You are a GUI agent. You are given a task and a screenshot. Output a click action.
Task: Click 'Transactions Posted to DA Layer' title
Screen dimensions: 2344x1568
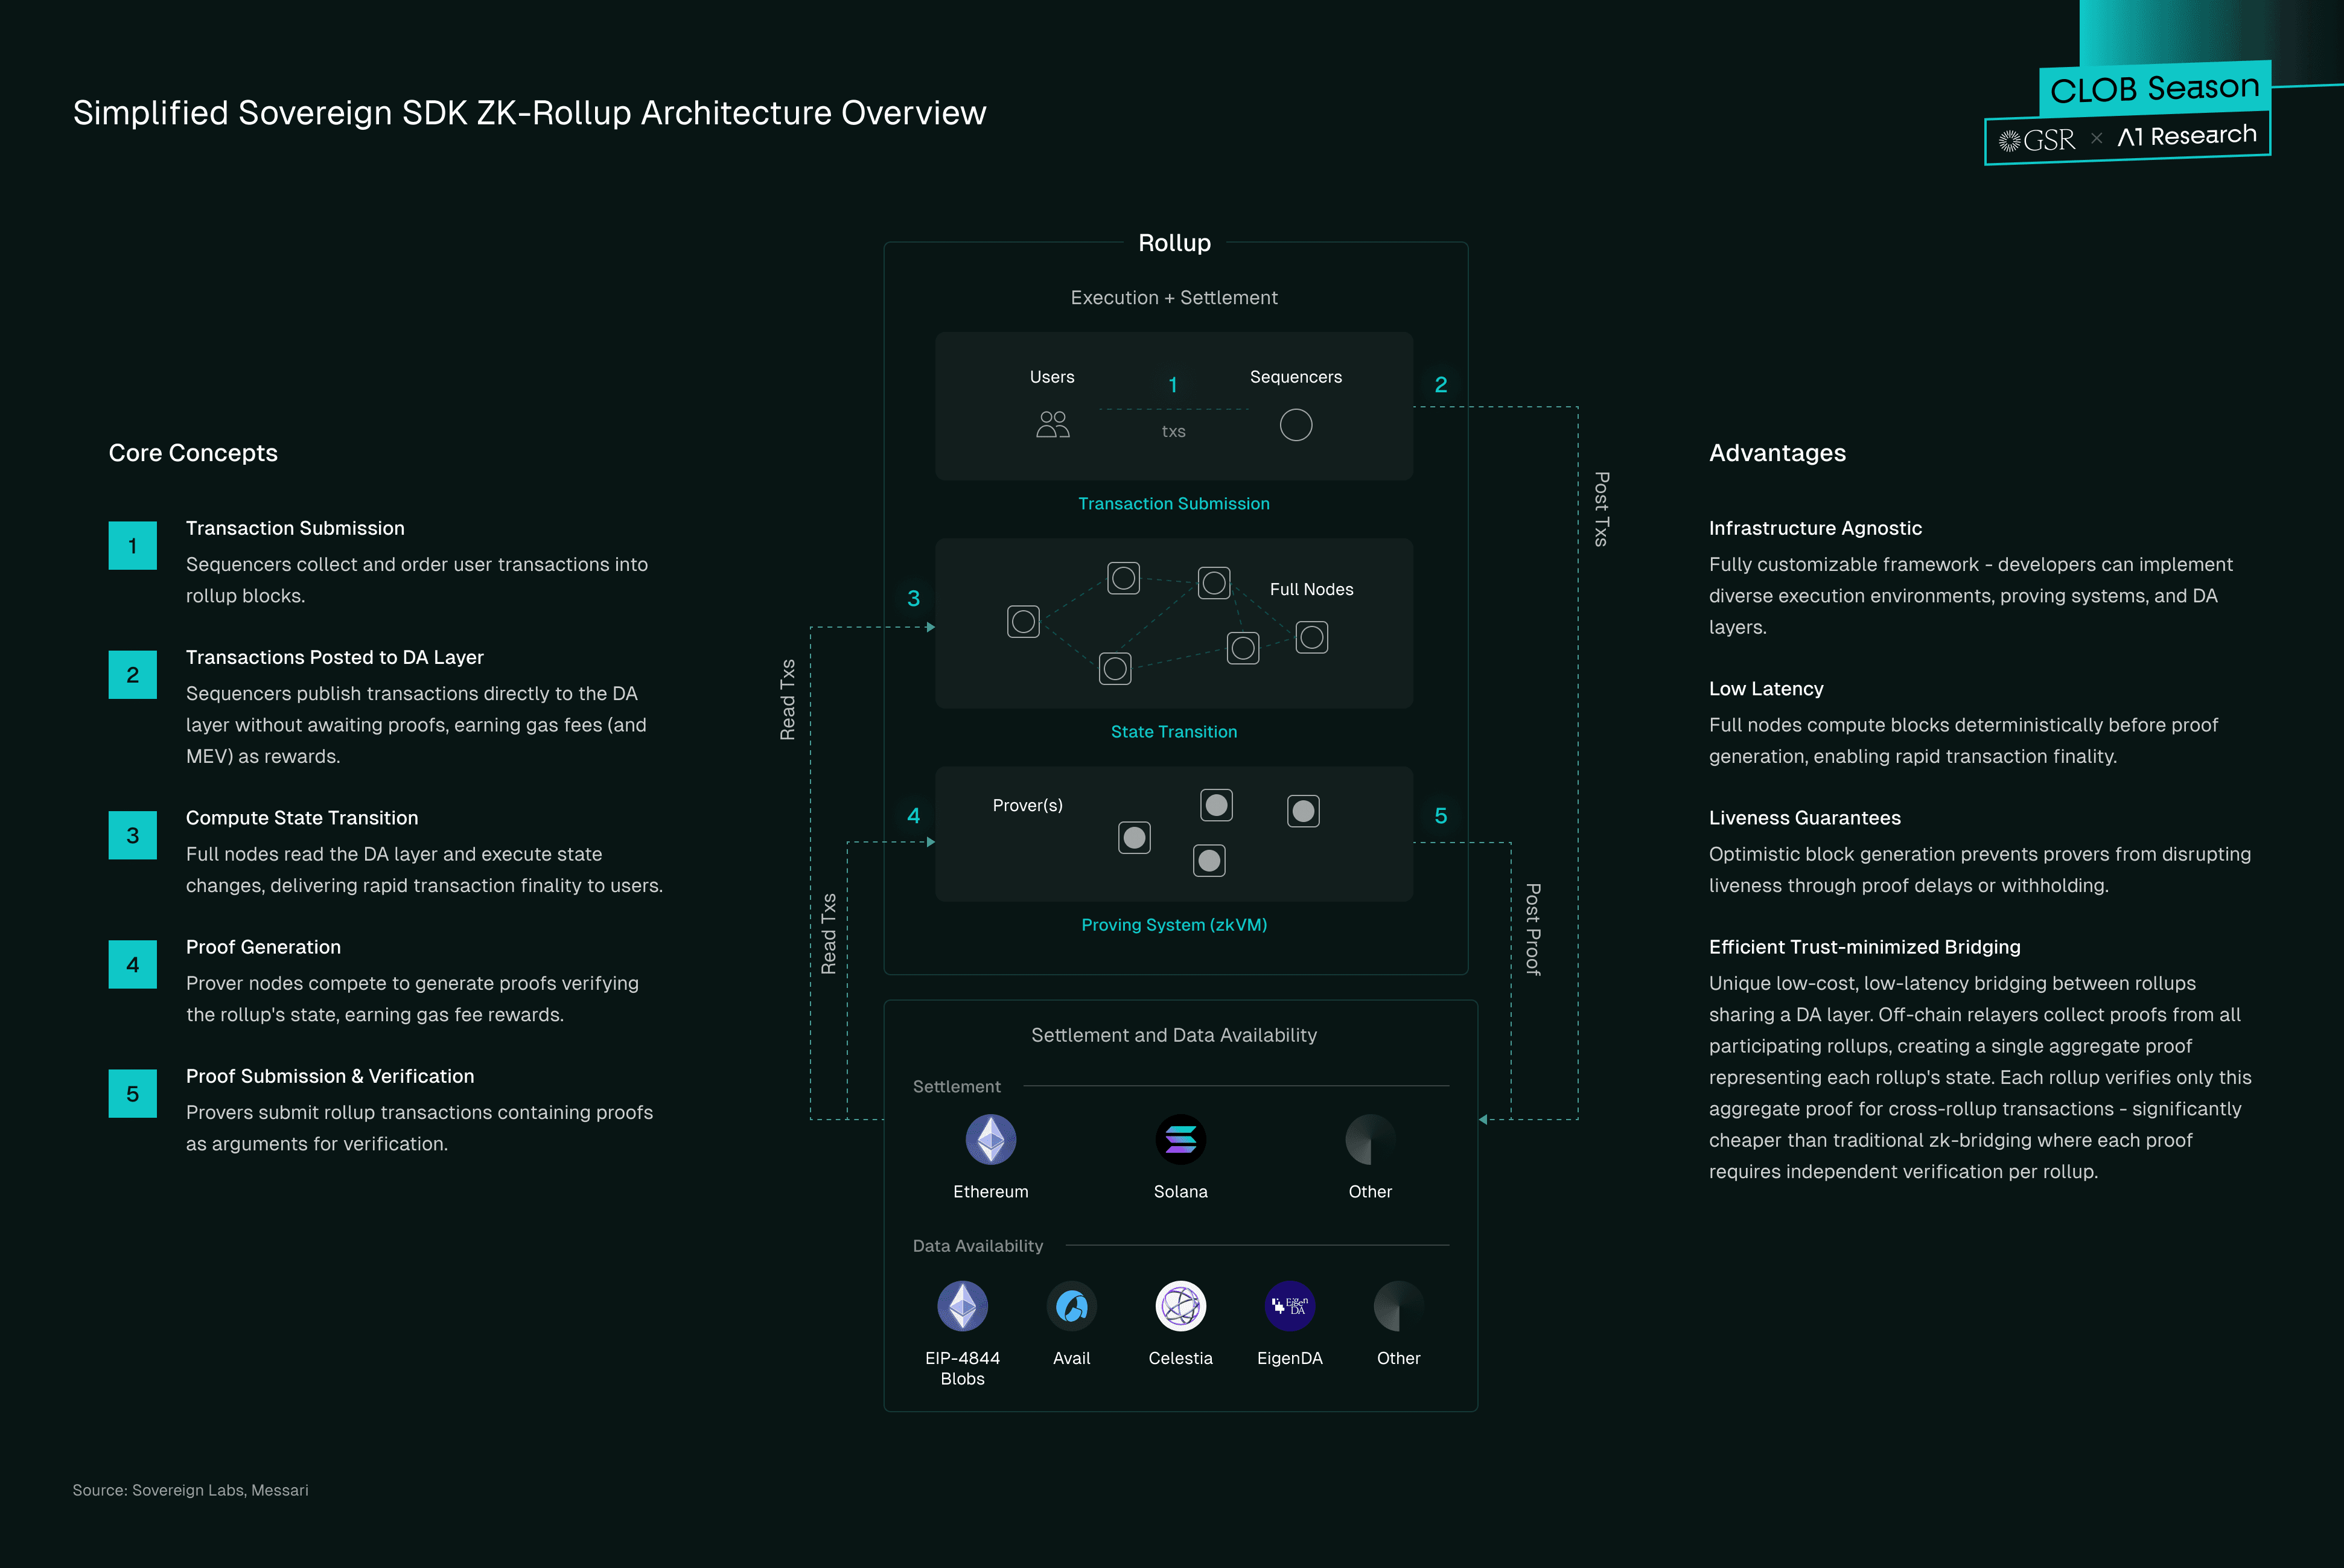335,657
